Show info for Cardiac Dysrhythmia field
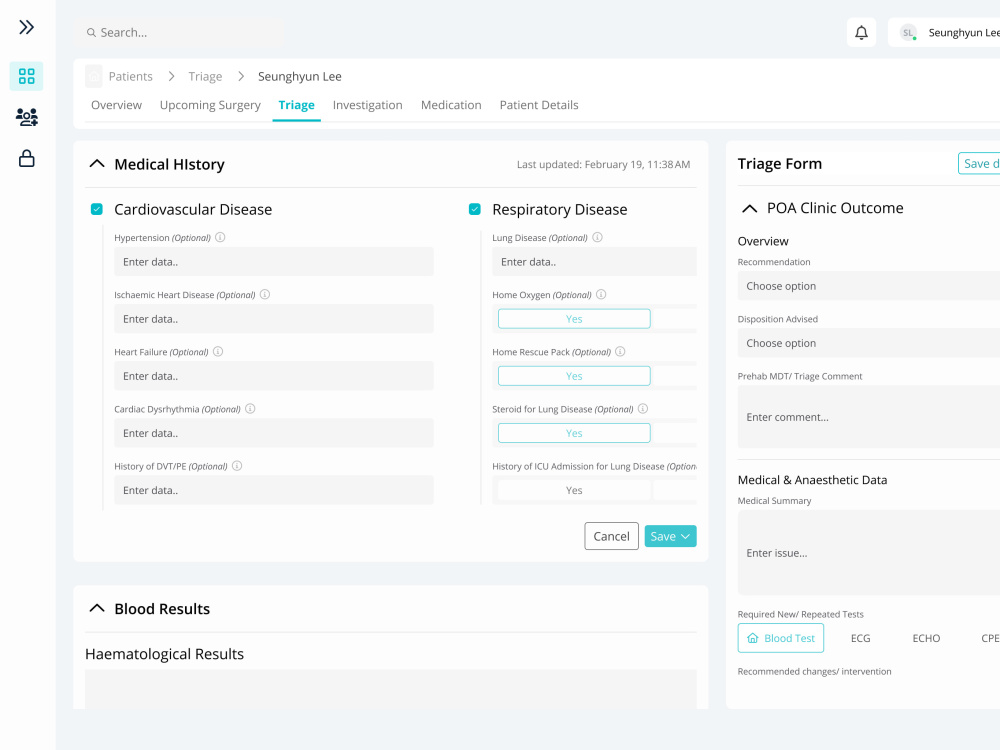The height and width of the screenshot is (750, 1000). (x=250, y=409)
